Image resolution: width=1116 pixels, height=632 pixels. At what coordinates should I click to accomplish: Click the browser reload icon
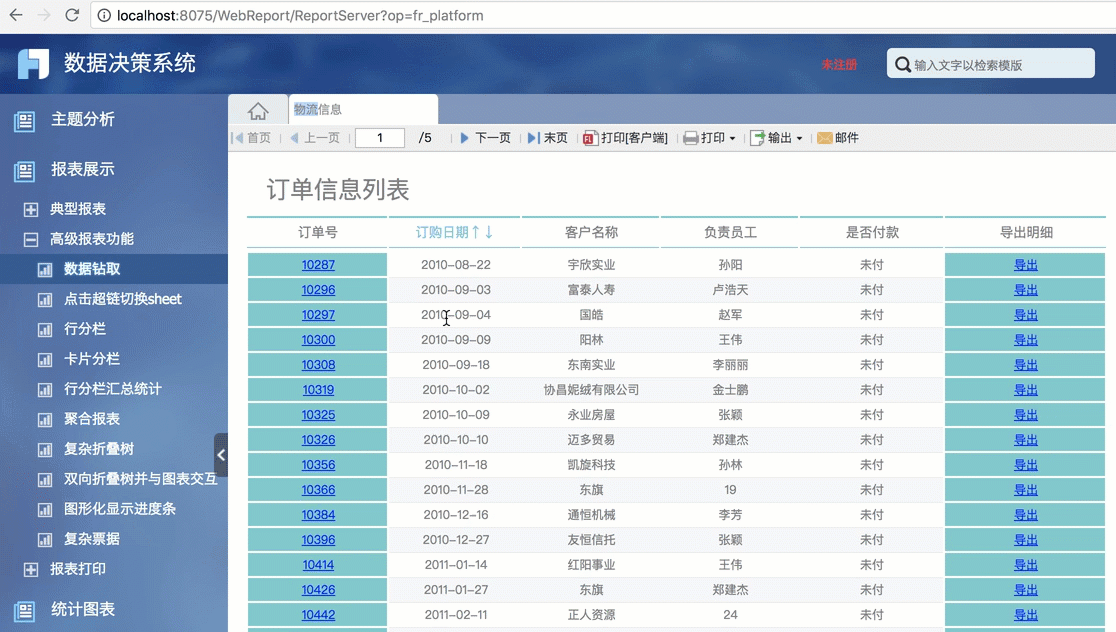[x=72, y=15]
